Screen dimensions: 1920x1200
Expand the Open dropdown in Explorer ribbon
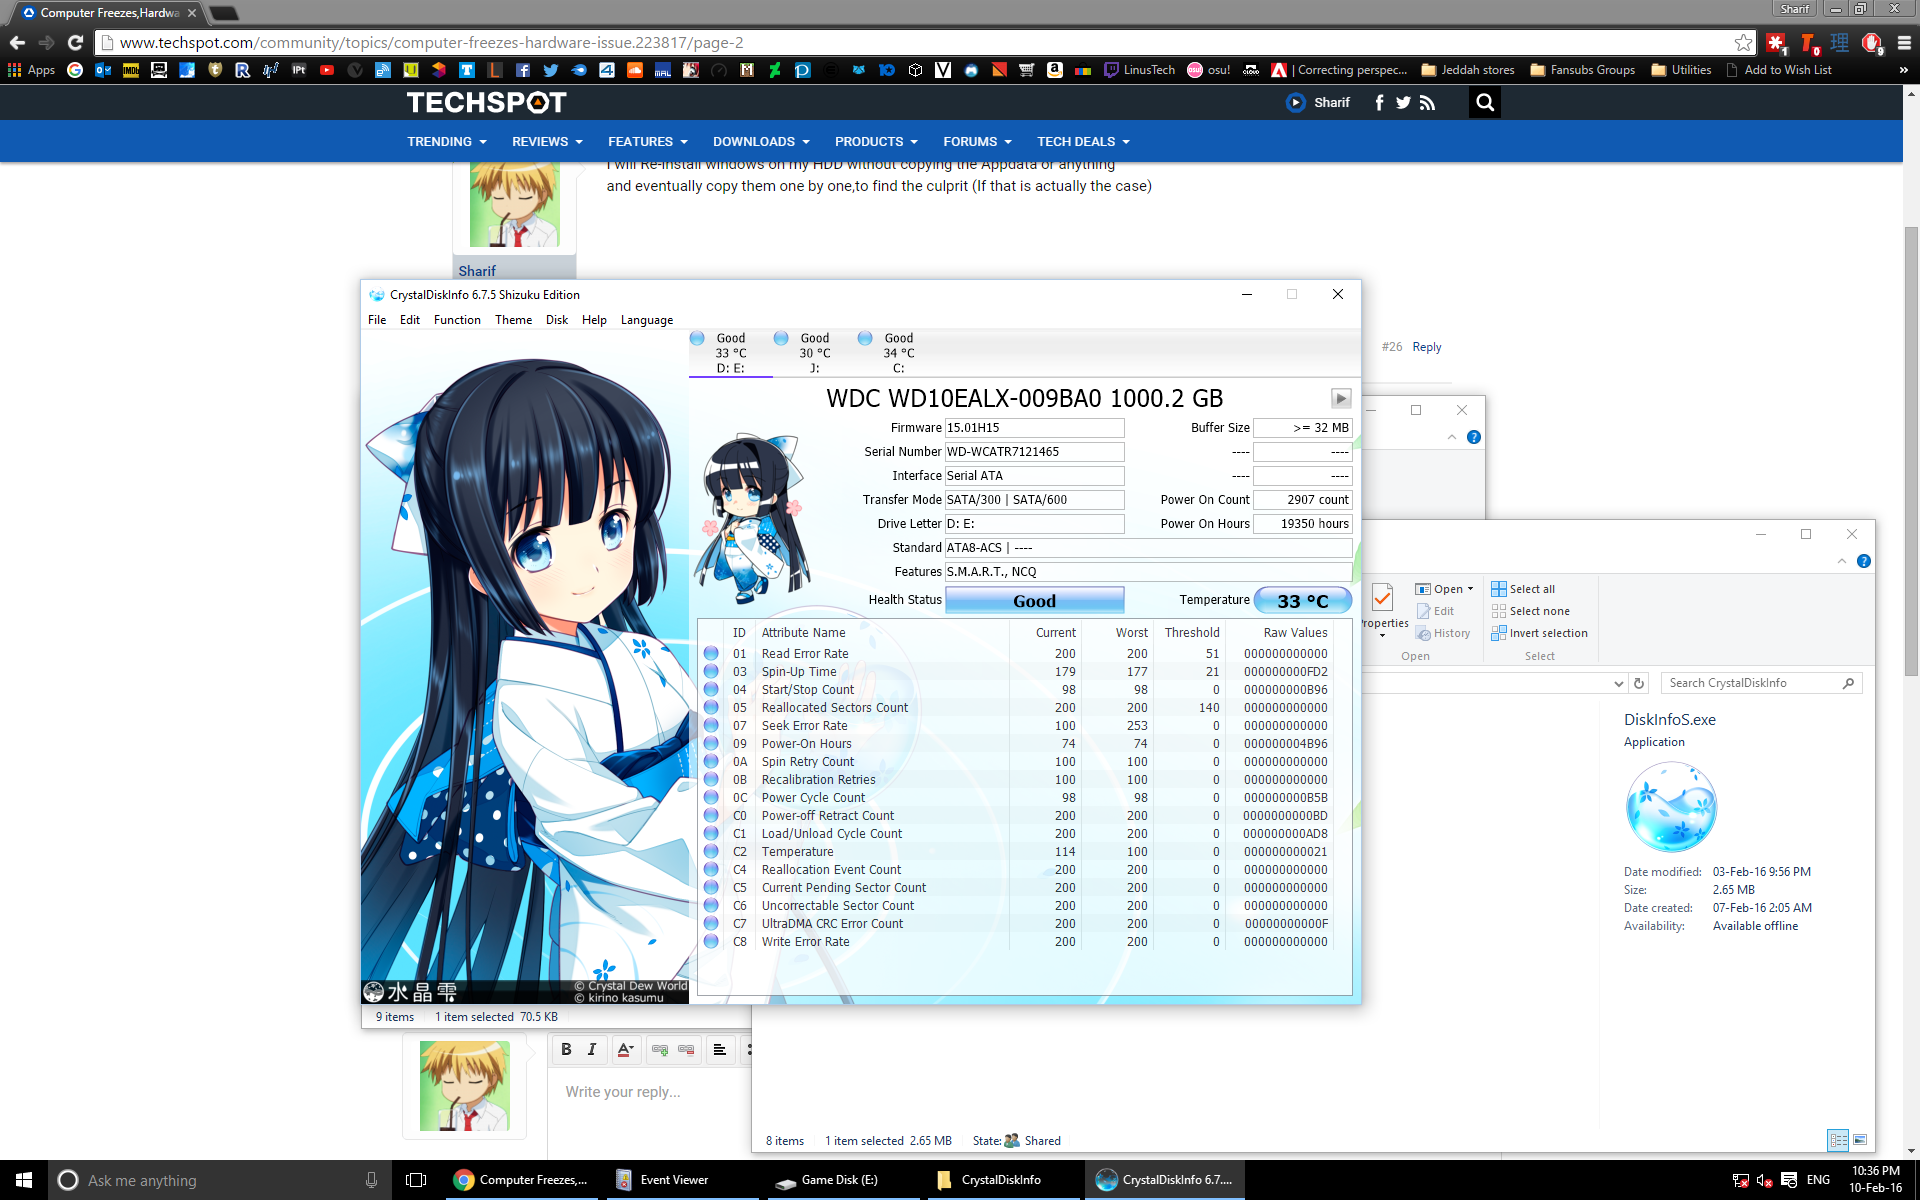coord(1470,589)
